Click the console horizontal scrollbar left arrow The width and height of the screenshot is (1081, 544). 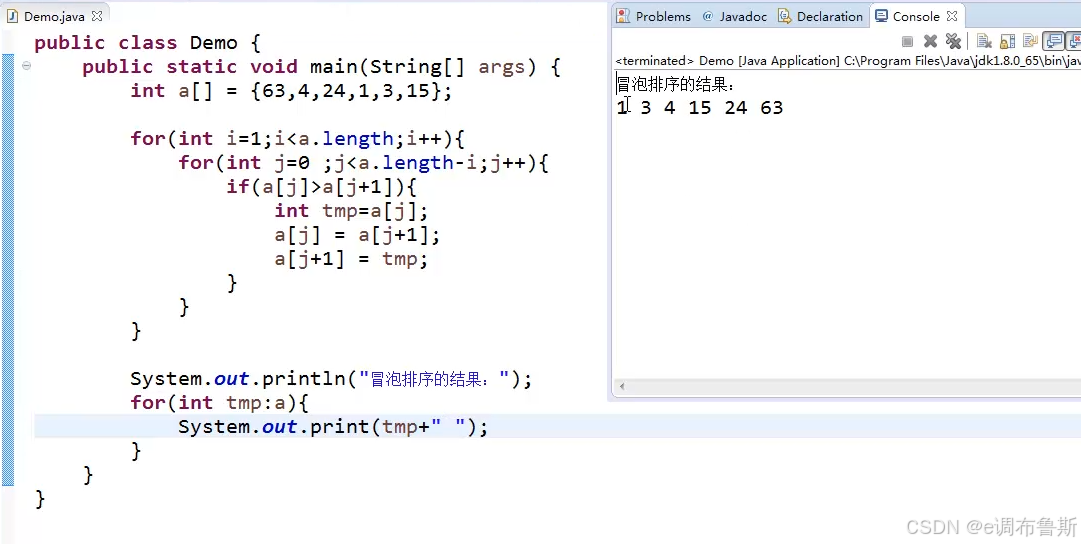coord(622,387)
